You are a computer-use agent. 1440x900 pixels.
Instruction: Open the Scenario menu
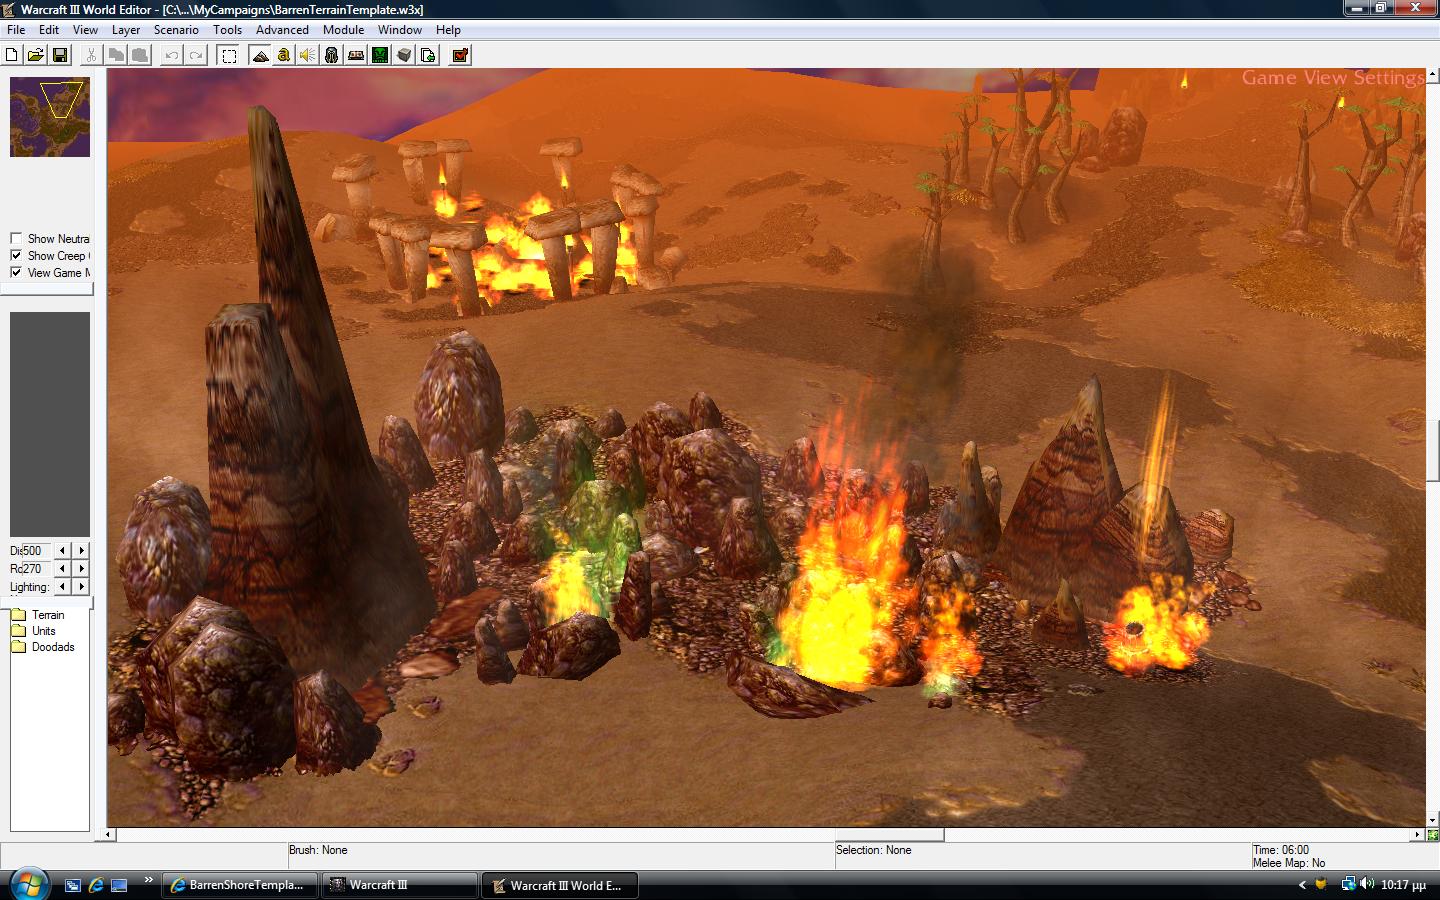176,30
